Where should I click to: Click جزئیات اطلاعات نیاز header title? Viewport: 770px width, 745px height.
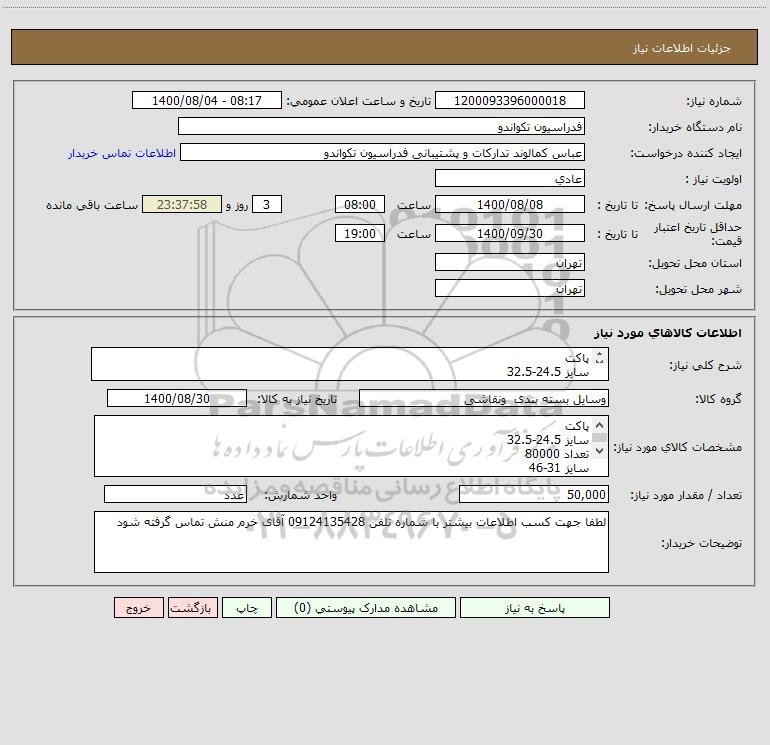click(681, 48)
